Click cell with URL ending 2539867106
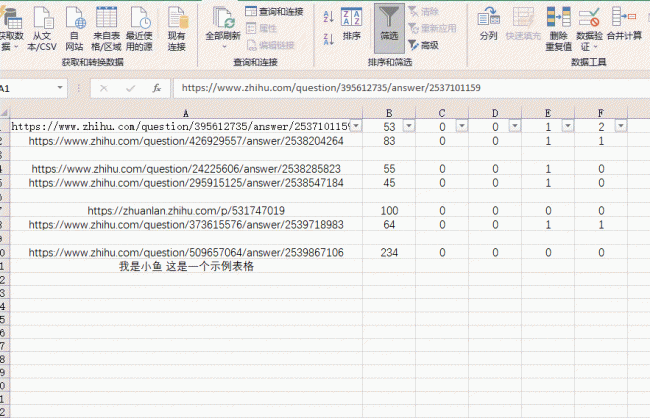This screenshot has height=418, width=650. 186,253
